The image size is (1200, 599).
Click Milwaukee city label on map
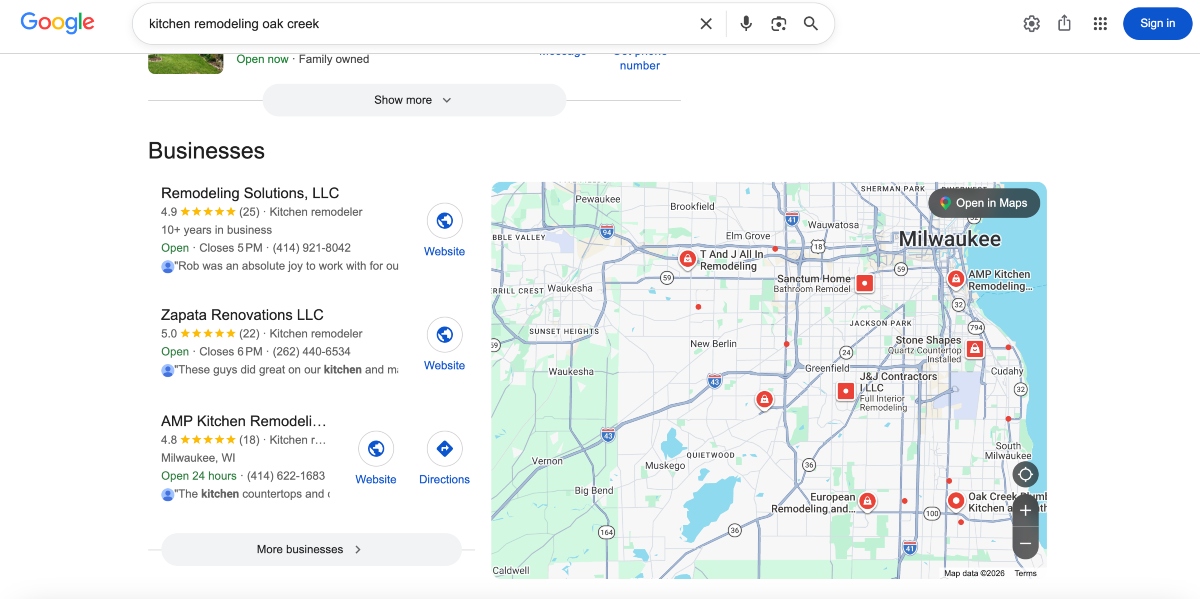coord(949,239)
